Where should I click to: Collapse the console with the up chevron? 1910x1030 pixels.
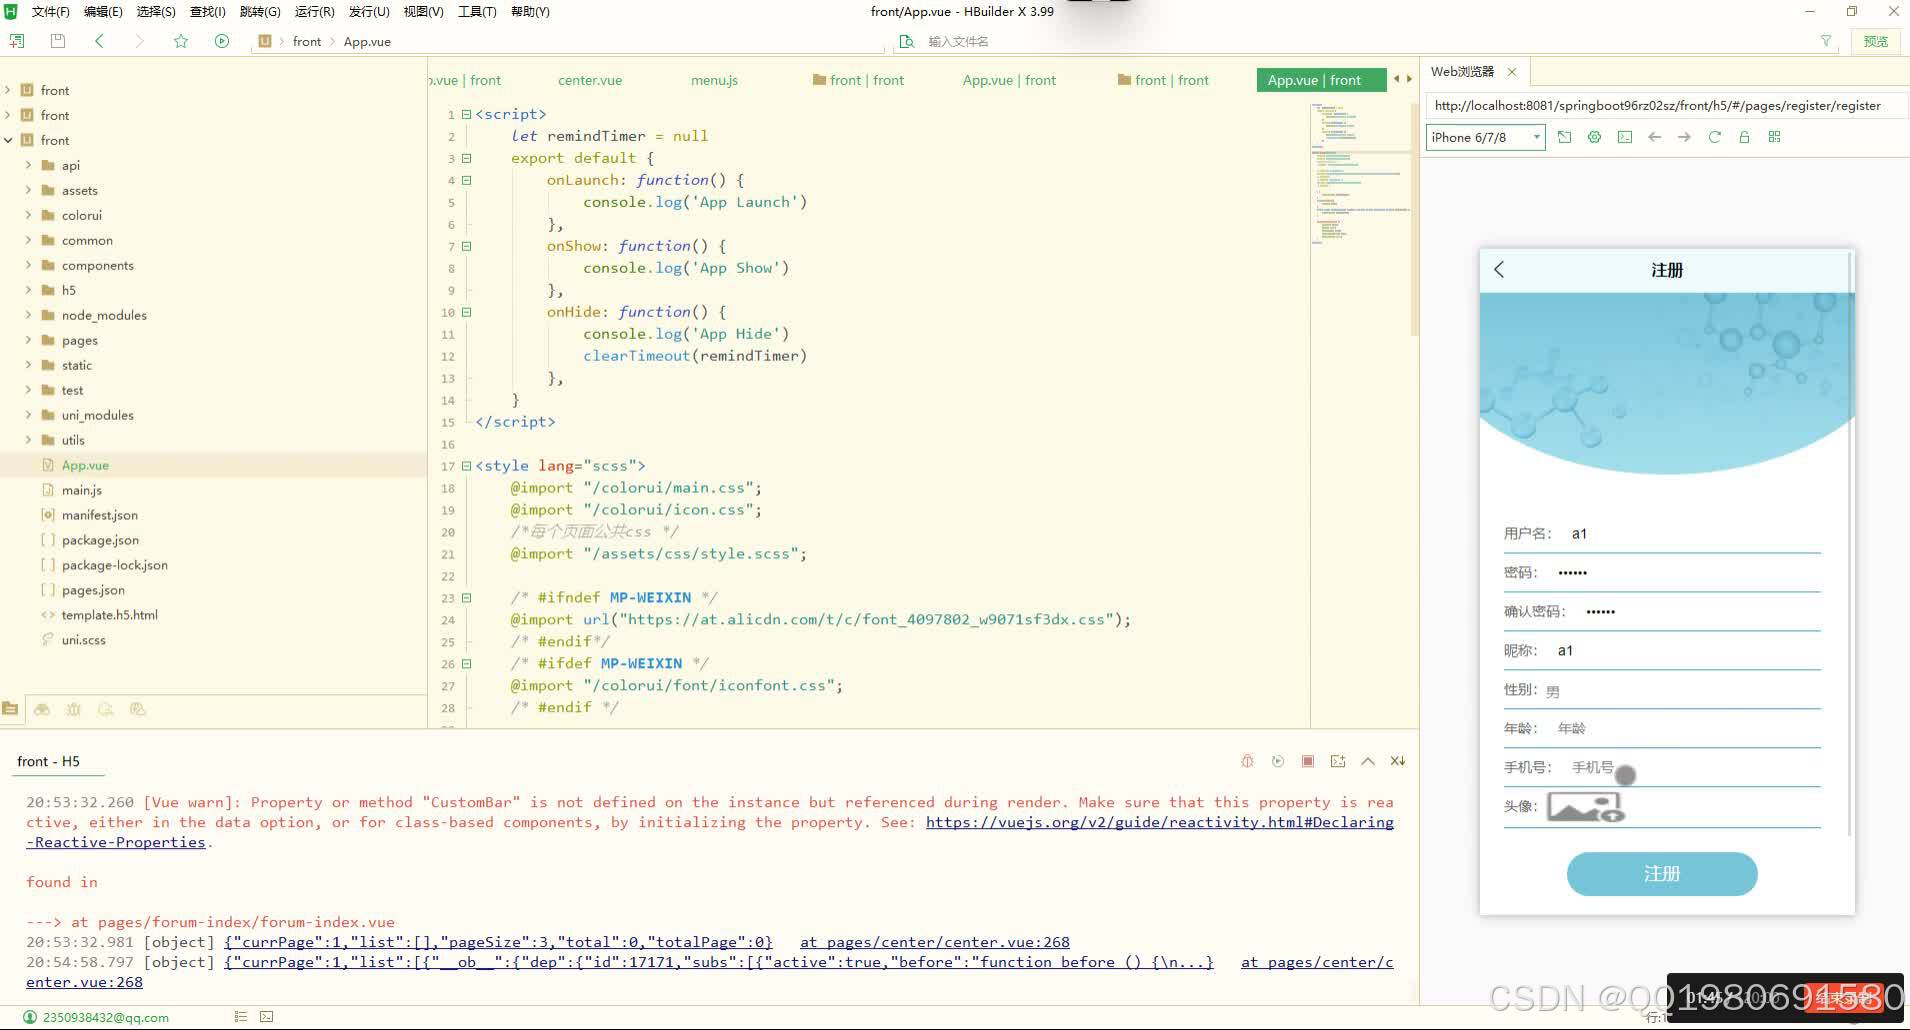[x=1367, y=761]
